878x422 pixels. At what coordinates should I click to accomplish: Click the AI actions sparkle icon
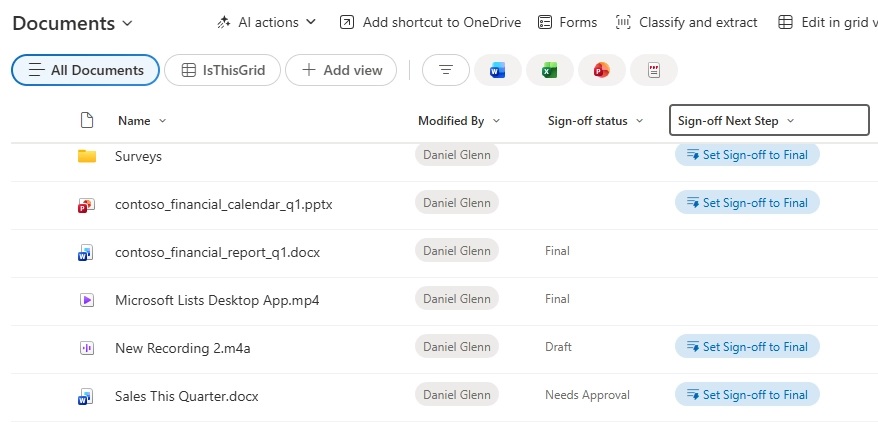(x=224, y=22)
